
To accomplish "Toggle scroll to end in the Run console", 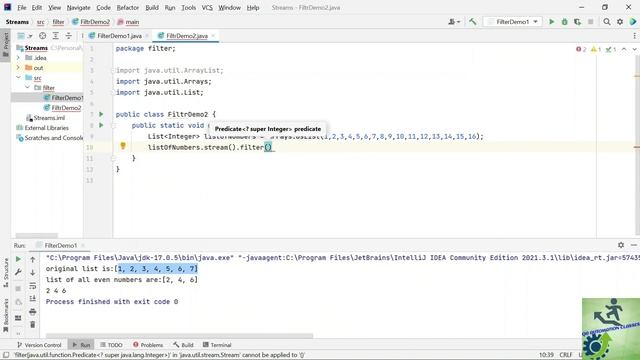I will pyautogui.click(x=33, y=299).
